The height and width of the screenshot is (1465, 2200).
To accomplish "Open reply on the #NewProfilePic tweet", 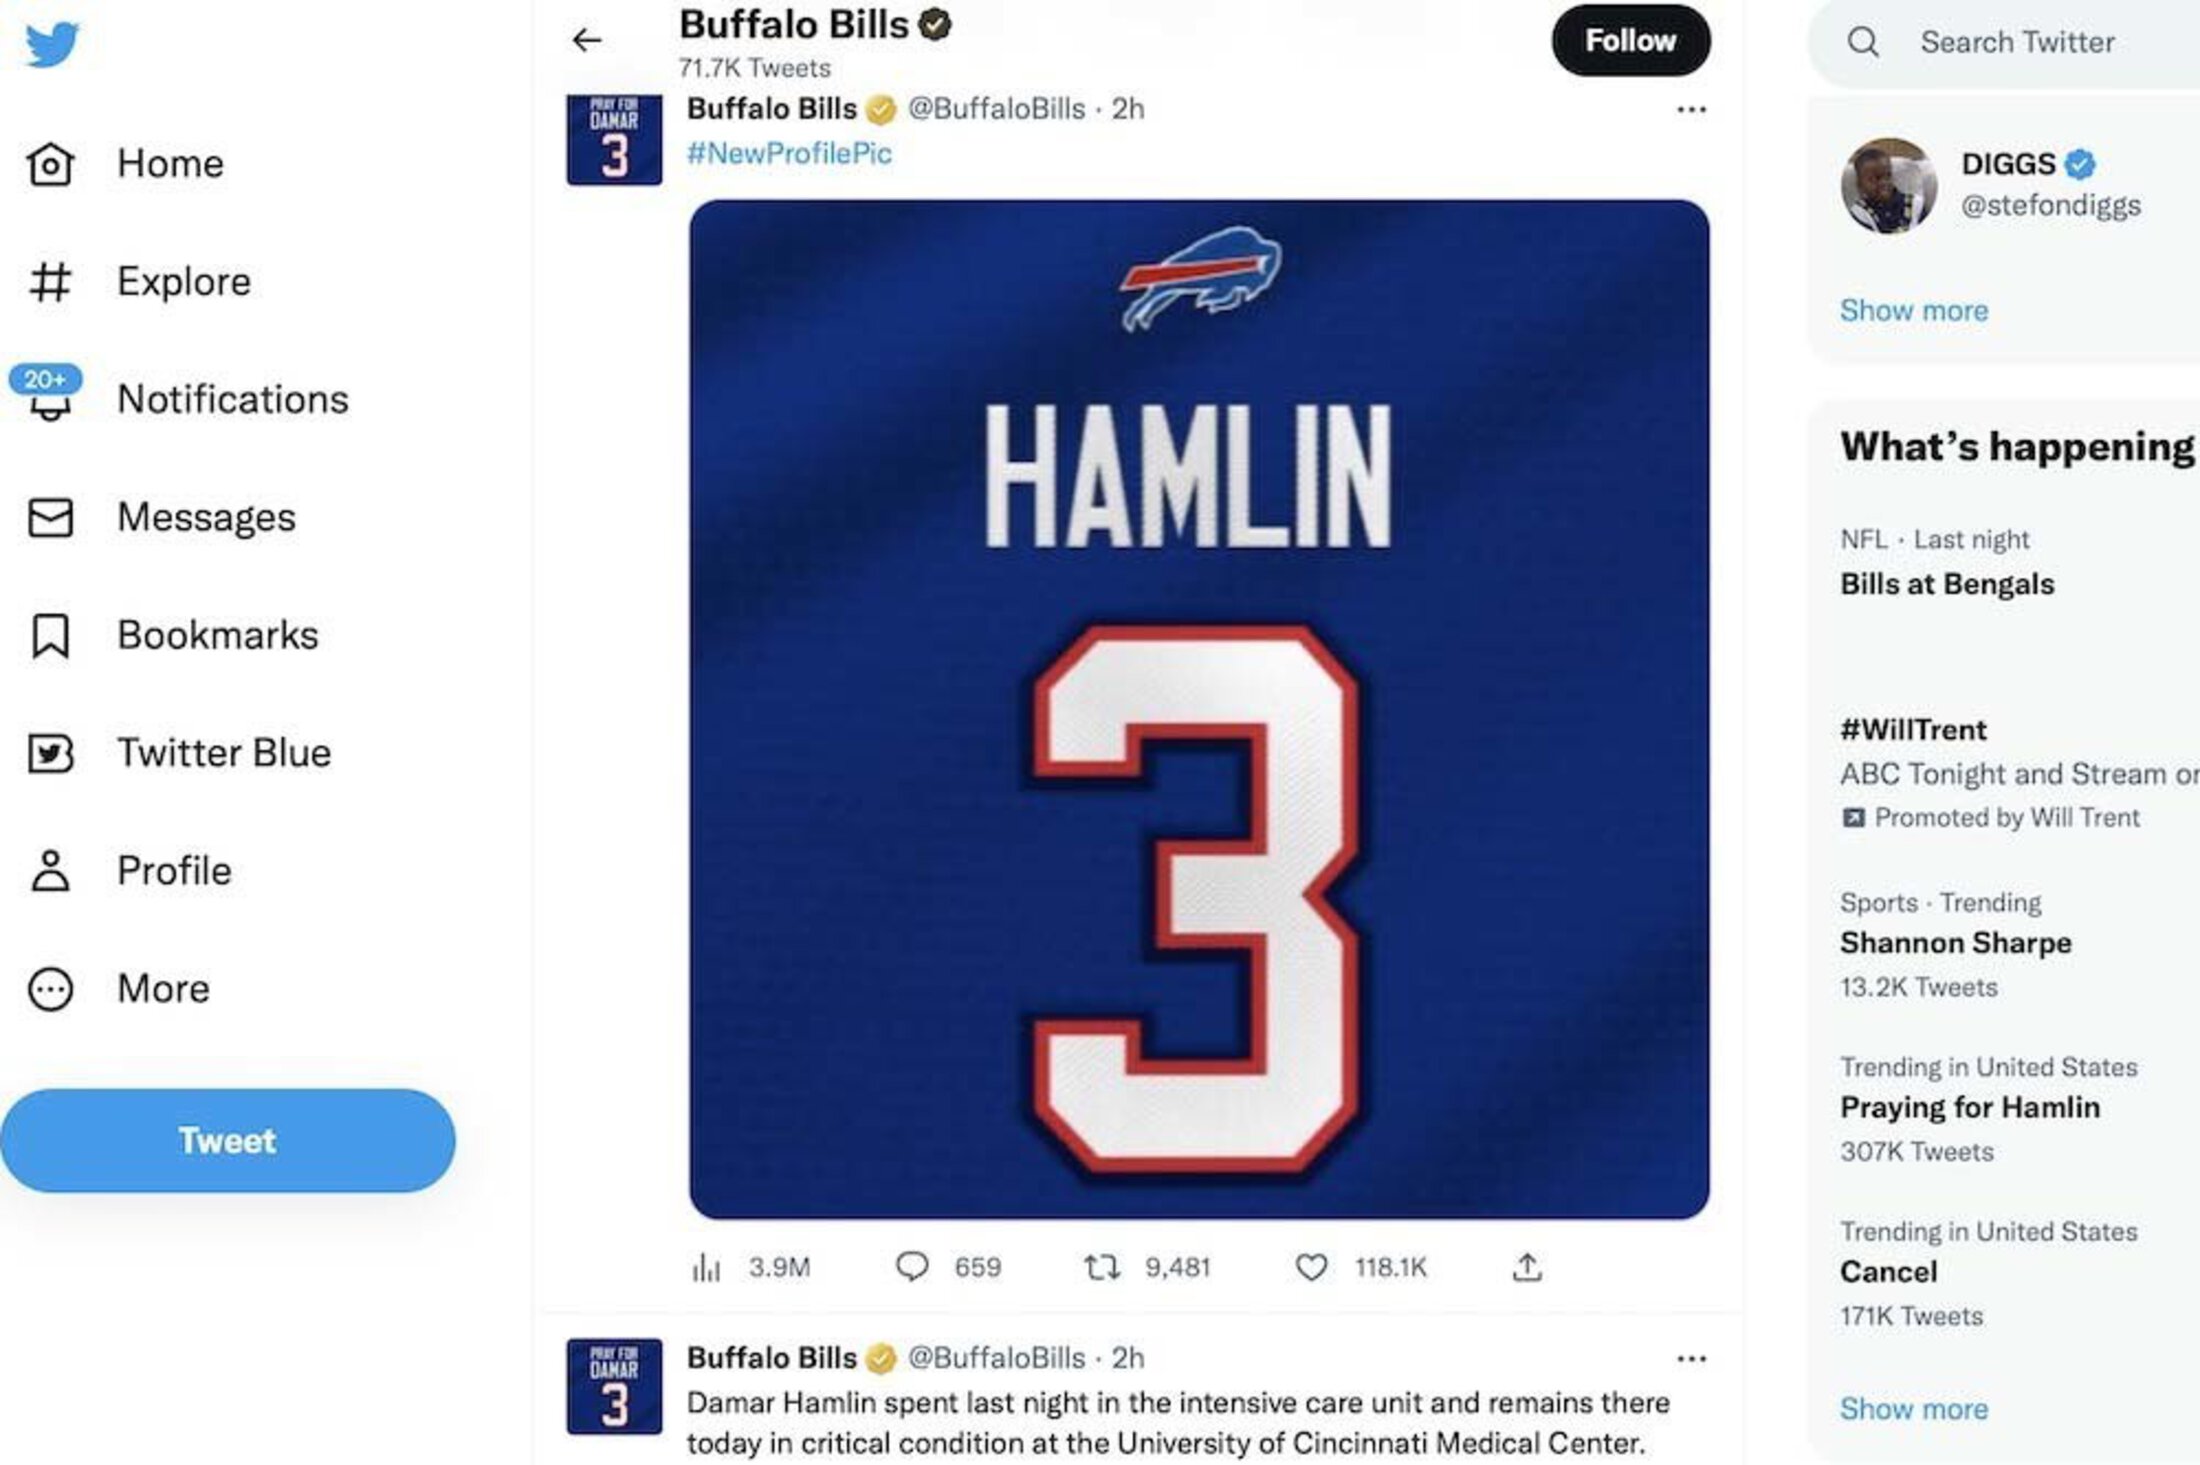I will [911, 1267].
